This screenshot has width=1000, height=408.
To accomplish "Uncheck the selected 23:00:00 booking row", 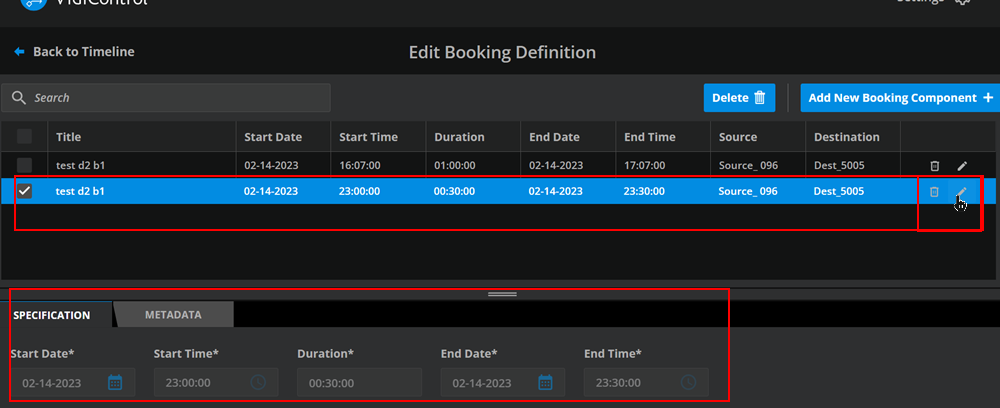I will click(25, 191).
